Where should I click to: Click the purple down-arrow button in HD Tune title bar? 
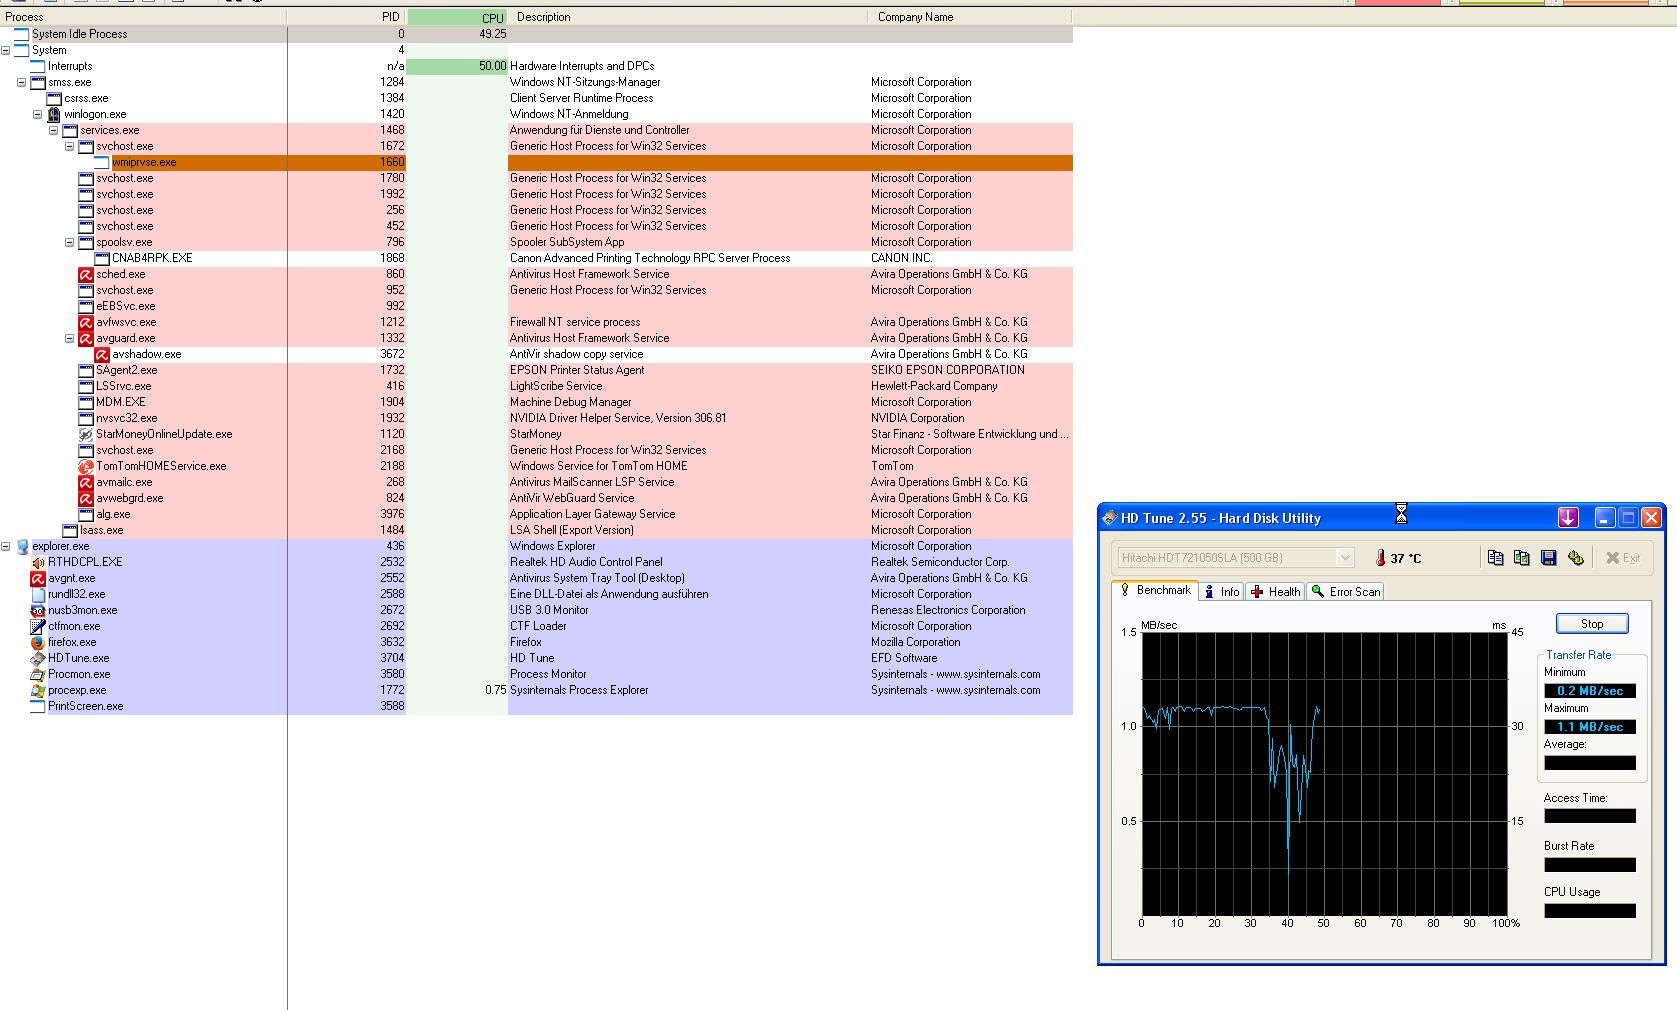tap(1568, 517)
